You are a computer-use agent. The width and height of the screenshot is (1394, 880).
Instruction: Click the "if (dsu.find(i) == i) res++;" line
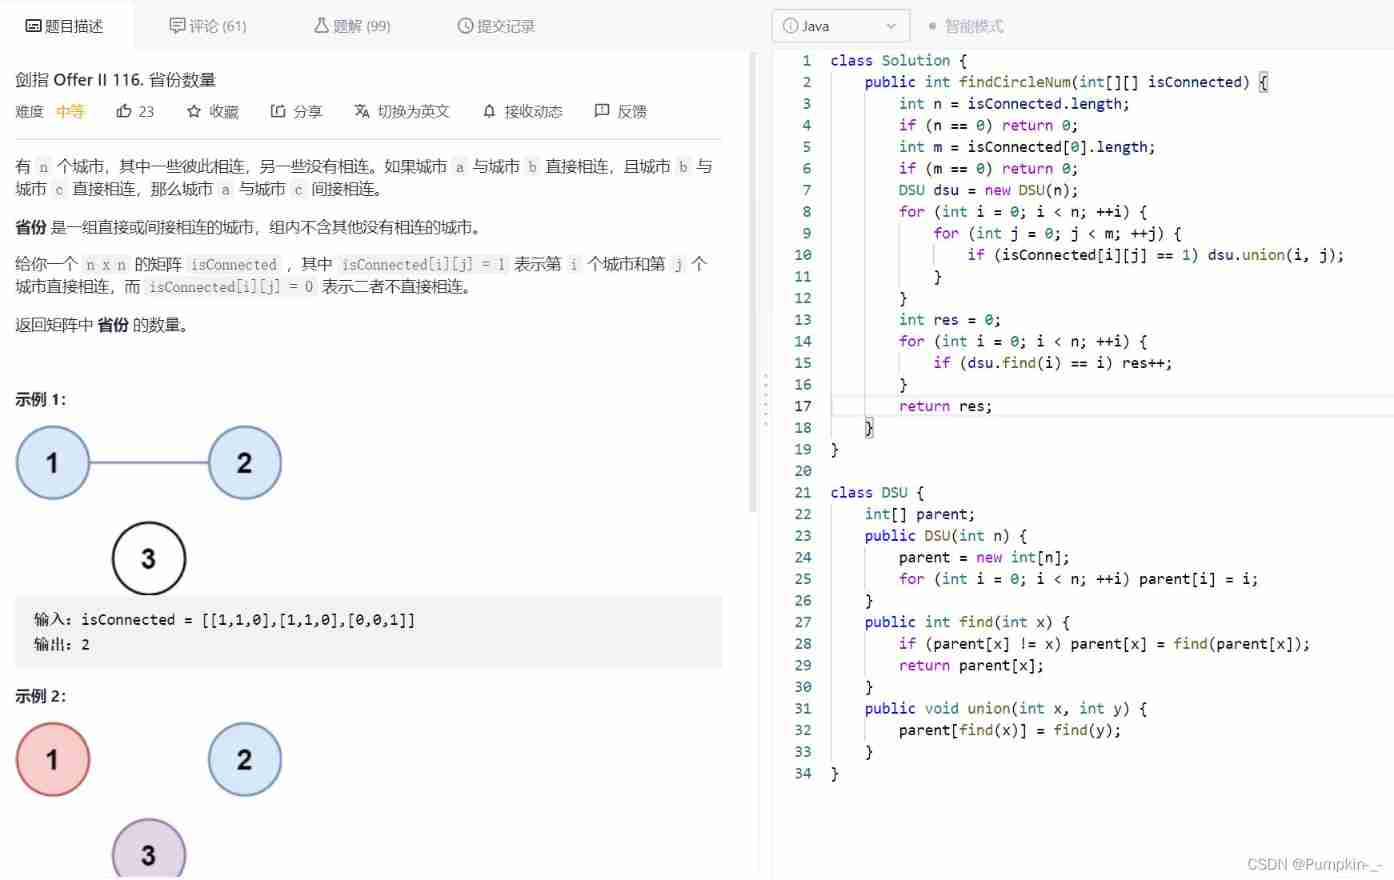1053,363
